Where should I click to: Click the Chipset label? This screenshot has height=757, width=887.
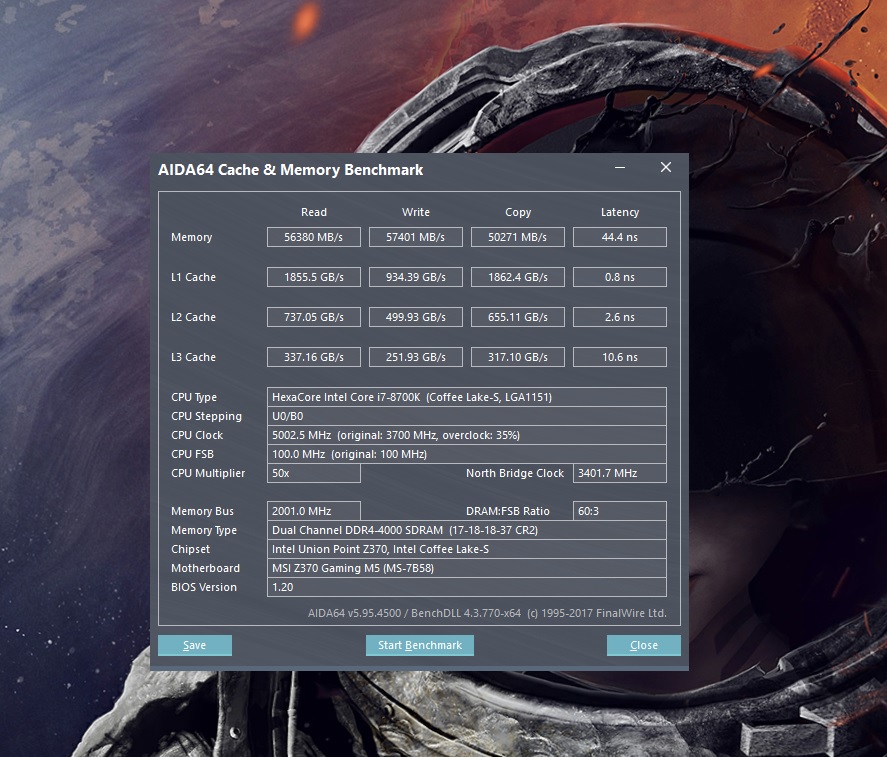pos(191,549)
